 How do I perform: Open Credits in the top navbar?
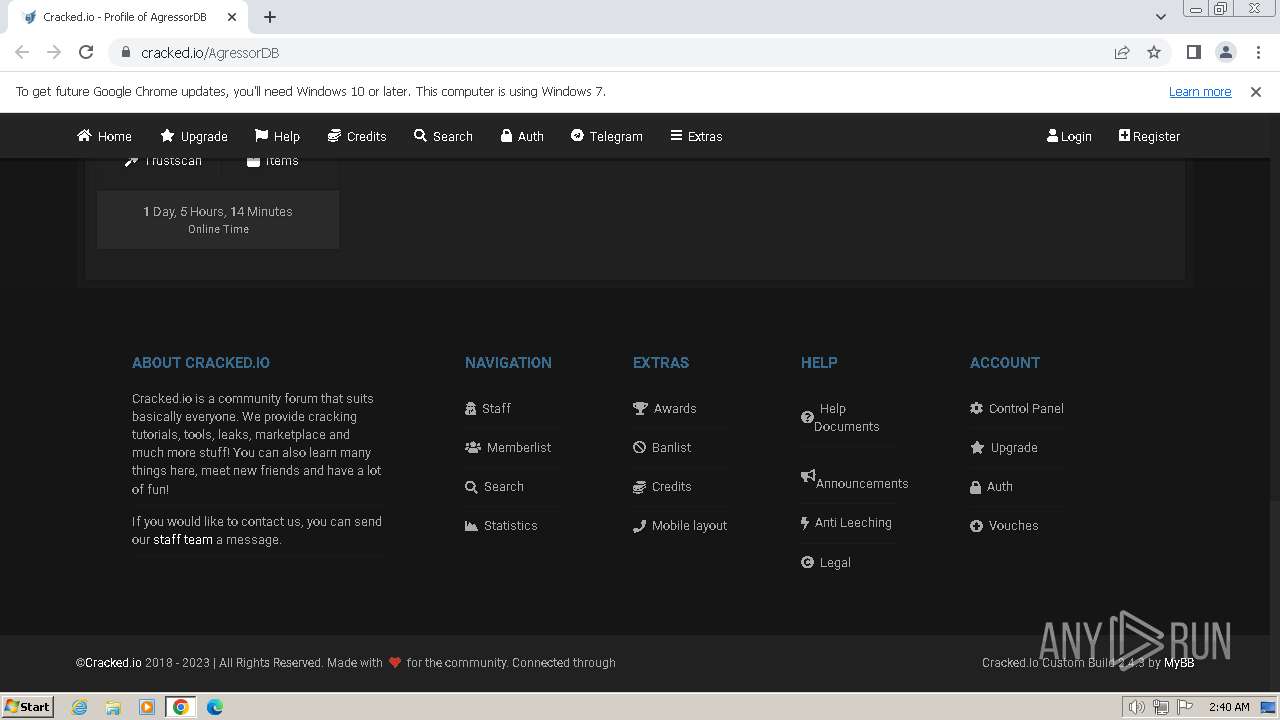pos(357,136)
